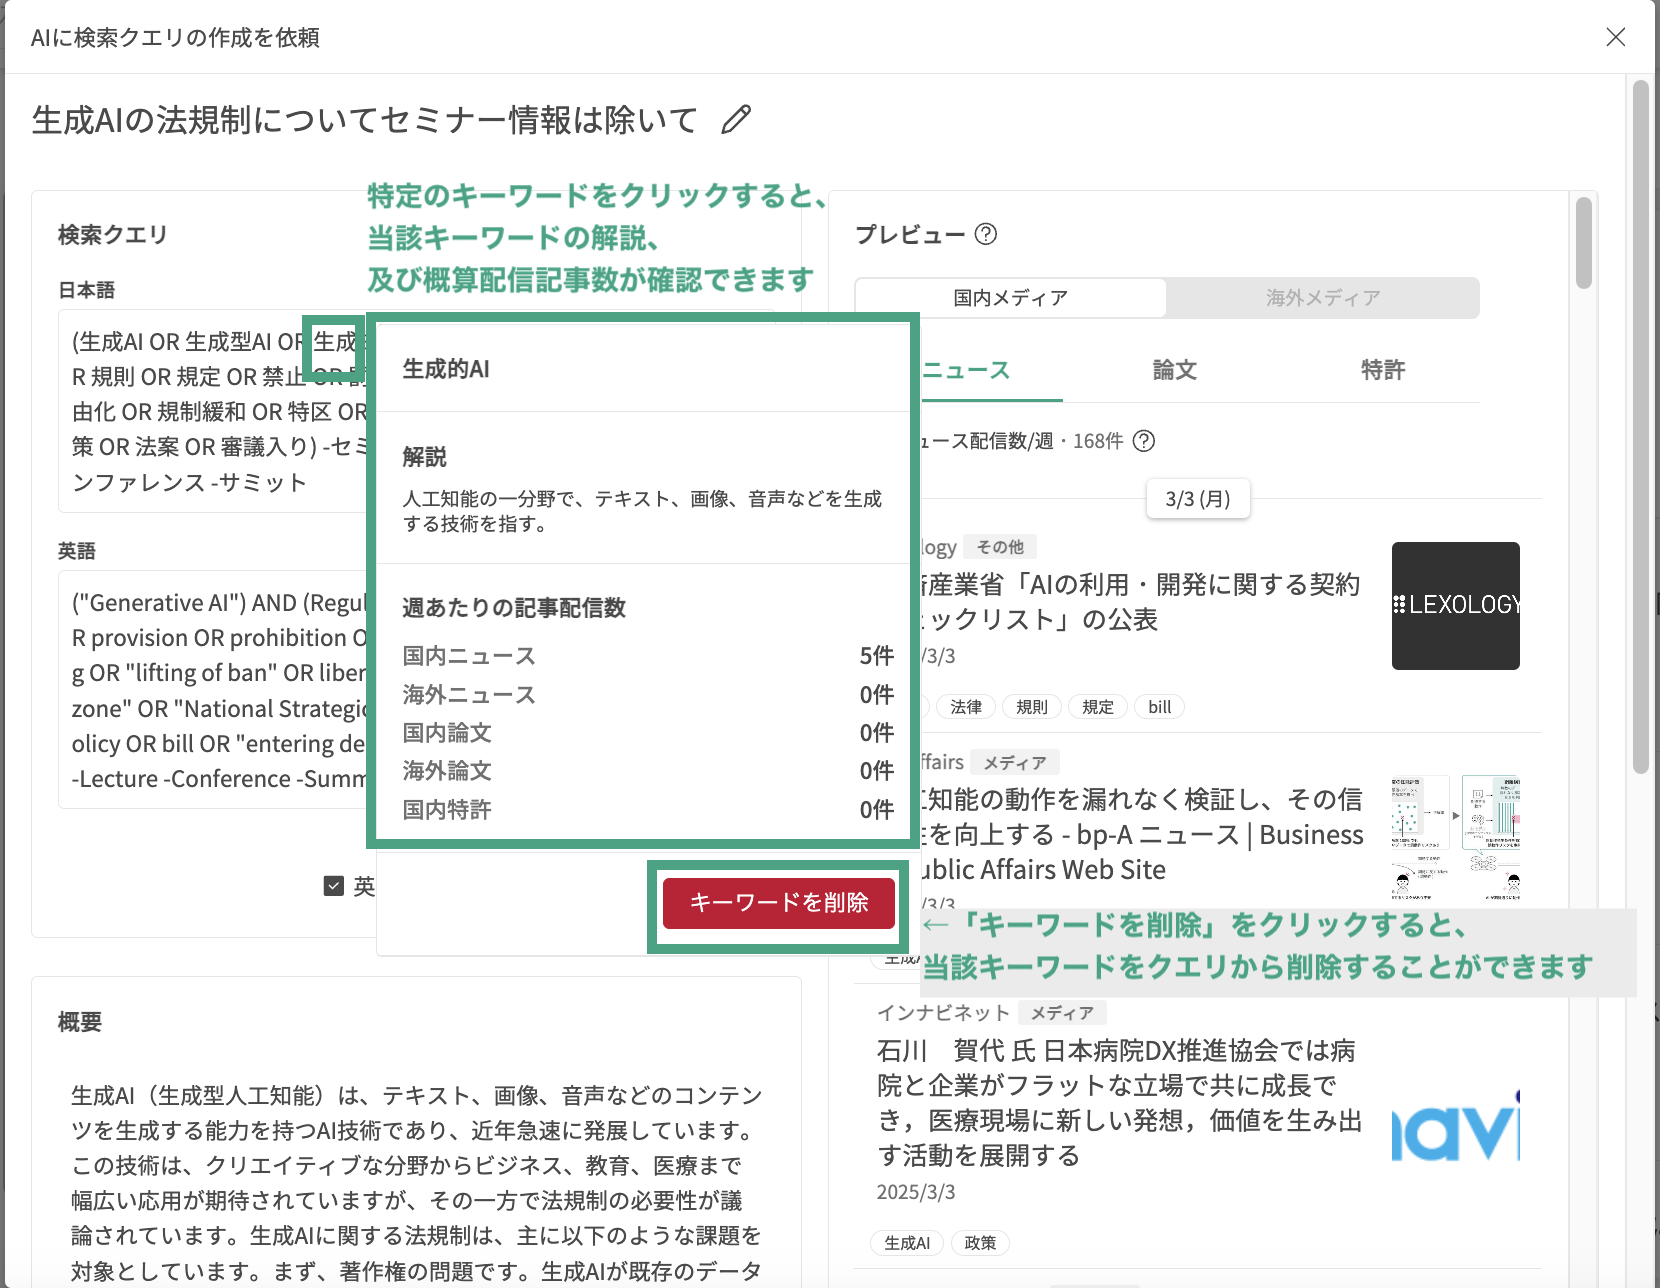Click the dialog's outer vertical scrollbar
Screen dimensions: 1660x1288
click(1640, 430)
